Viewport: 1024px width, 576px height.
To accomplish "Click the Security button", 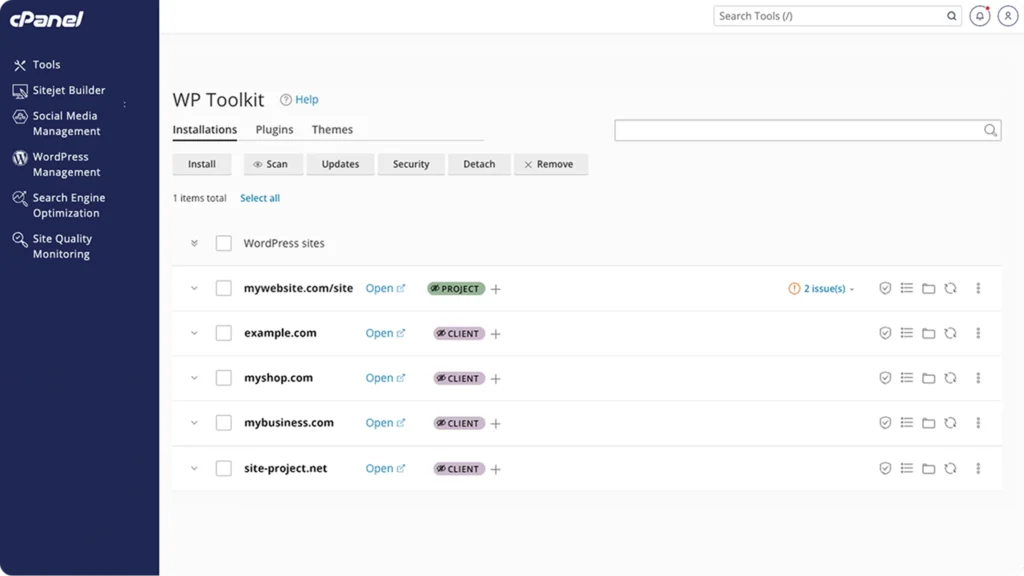I will click(x=411, y=164).
